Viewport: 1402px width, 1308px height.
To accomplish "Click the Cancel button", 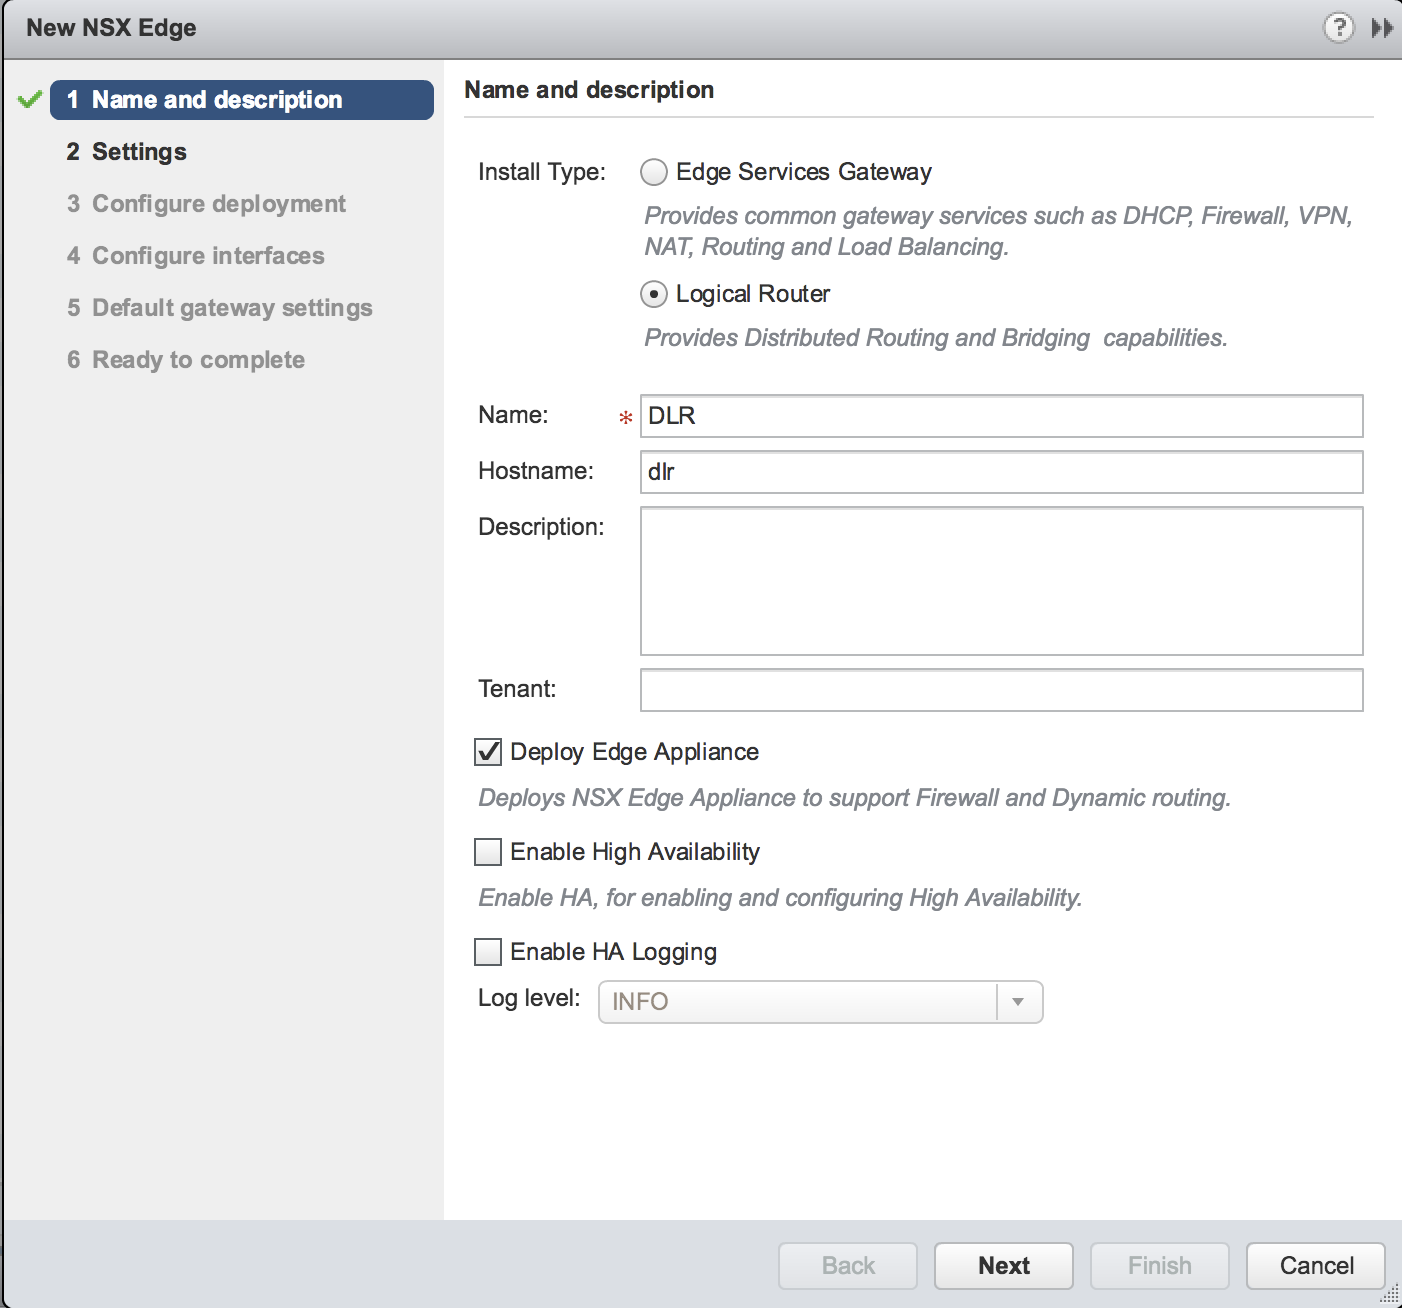I will (1316, 1266).
